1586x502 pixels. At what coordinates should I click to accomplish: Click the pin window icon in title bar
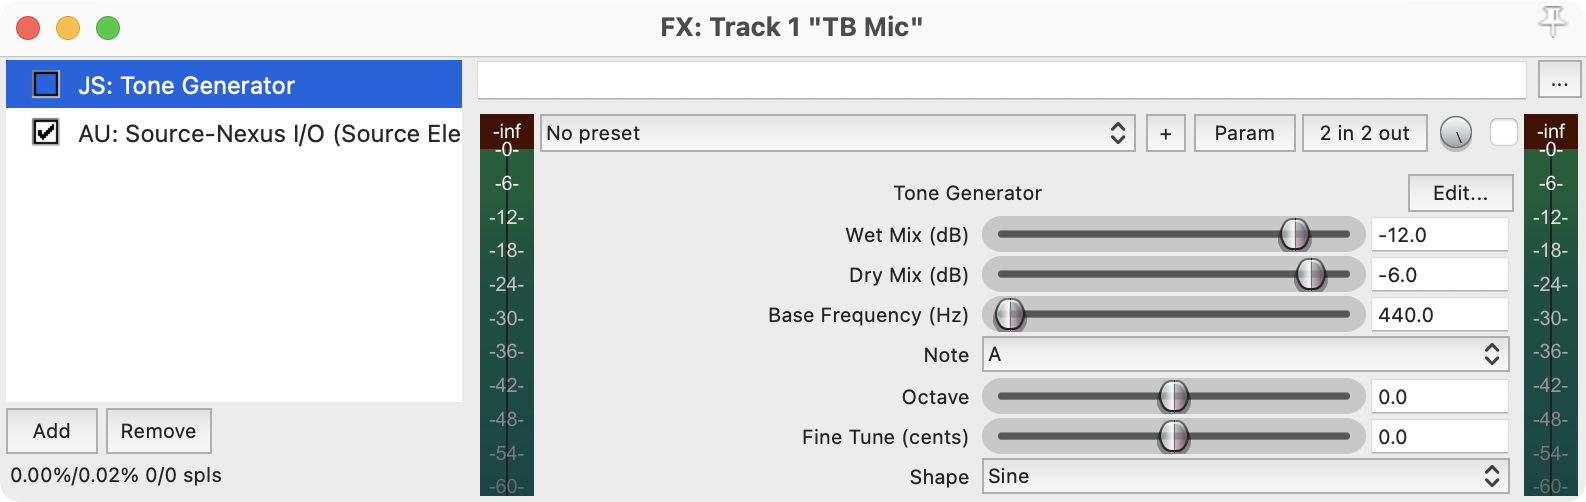pos(1552,22)
